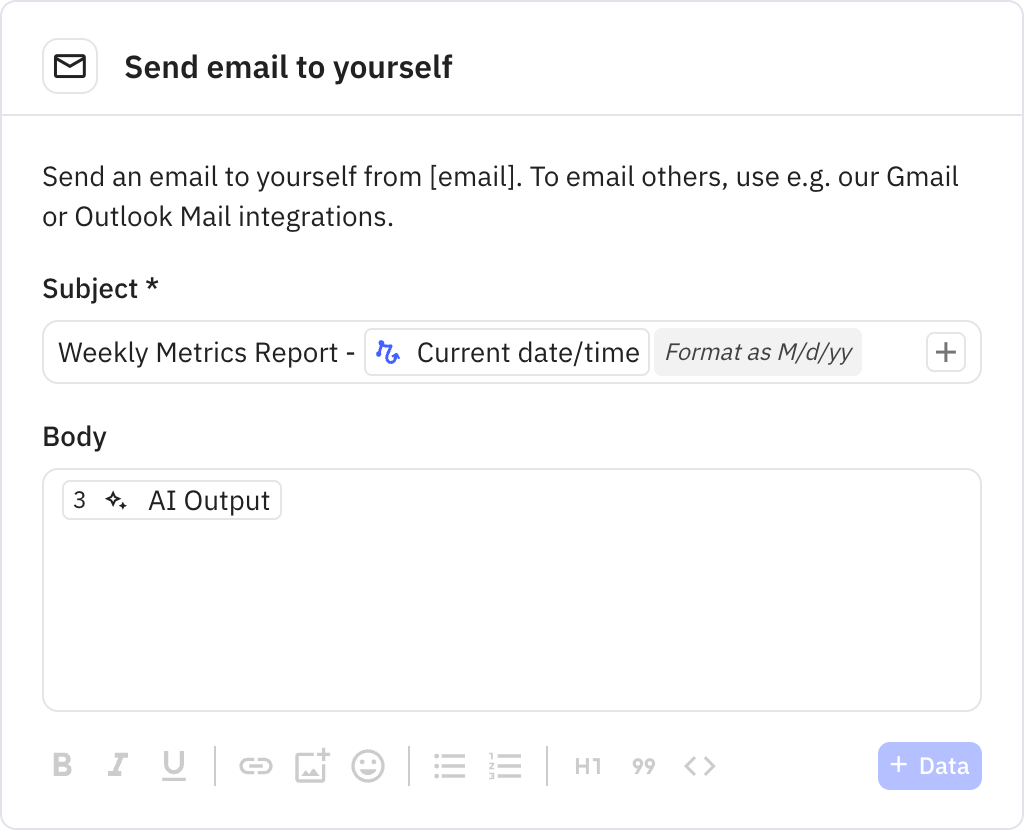
Task: Apply H1 heading style
Action: (x=587, y=766)
